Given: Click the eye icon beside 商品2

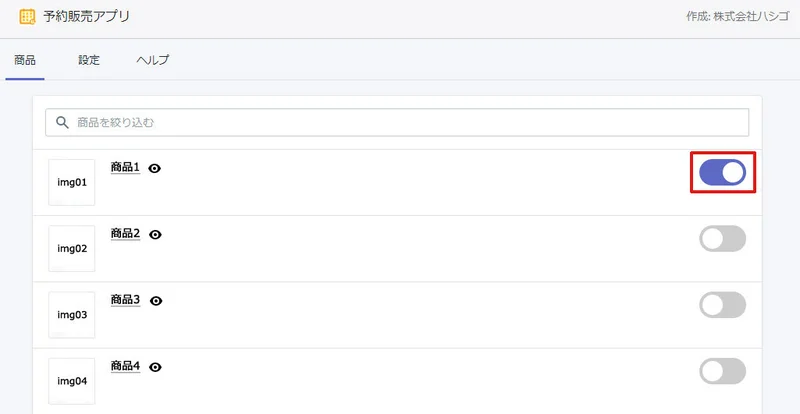Looking at the screenshot, I should [155, 235].
